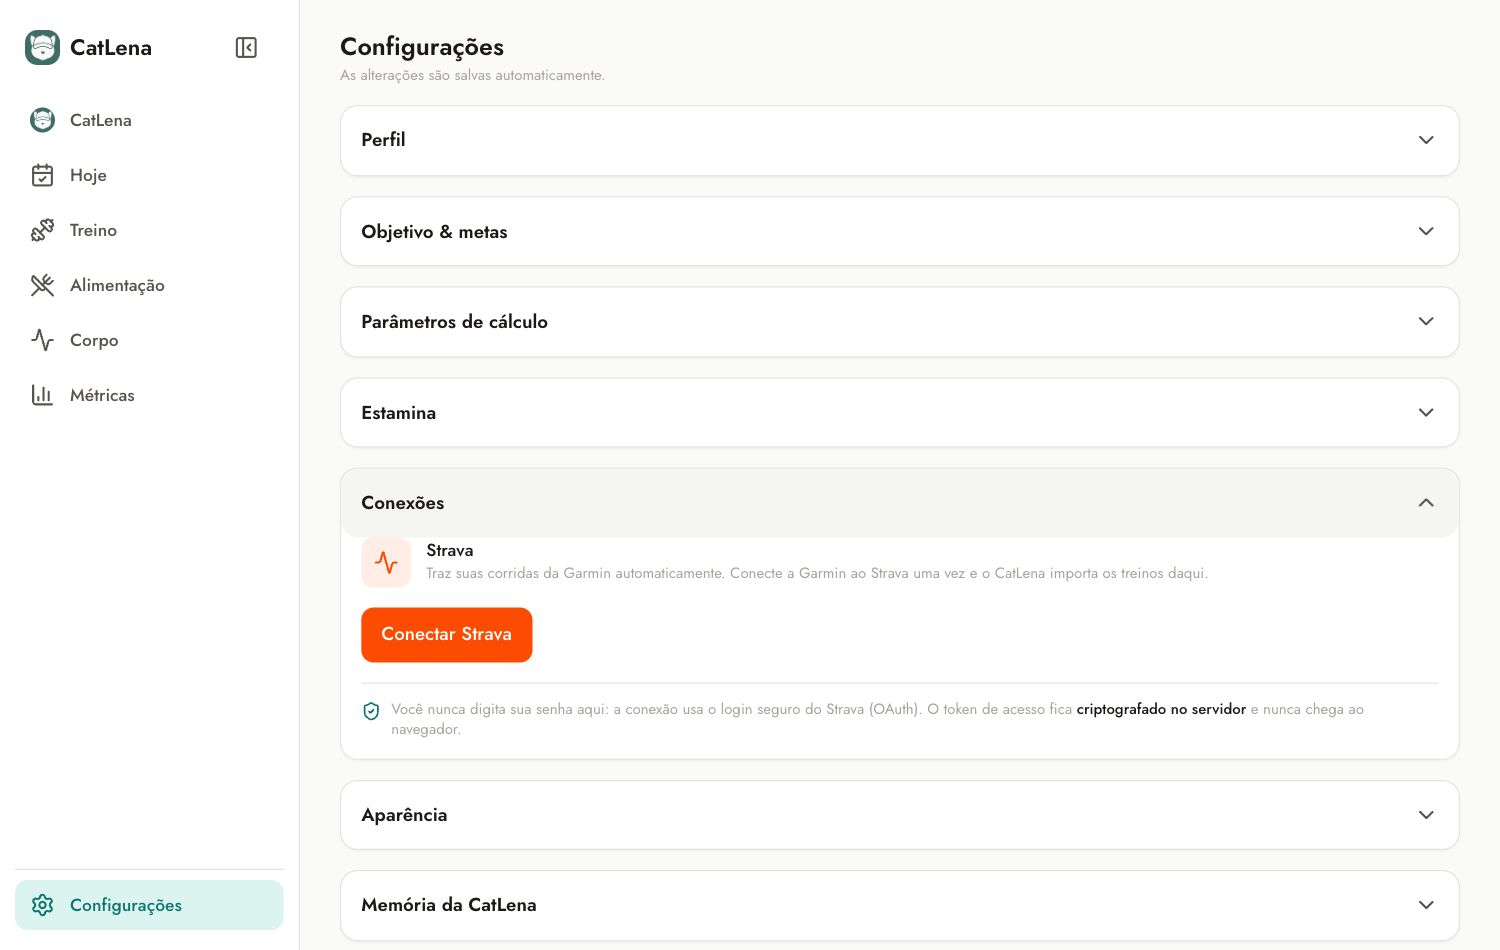The height and width of the screenshot is (950, 1500).
Task: Click the bar chart icon for Métricas
Action: (42, 395)
